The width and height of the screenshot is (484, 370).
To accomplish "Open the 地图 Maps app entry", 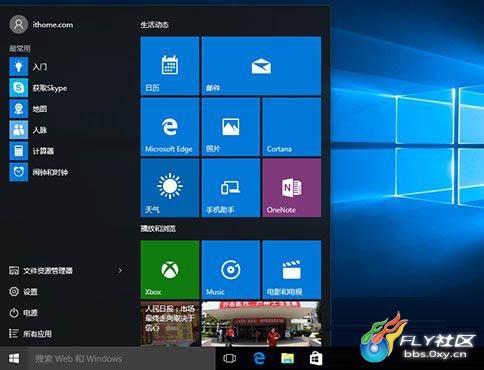I will [28, 109].
